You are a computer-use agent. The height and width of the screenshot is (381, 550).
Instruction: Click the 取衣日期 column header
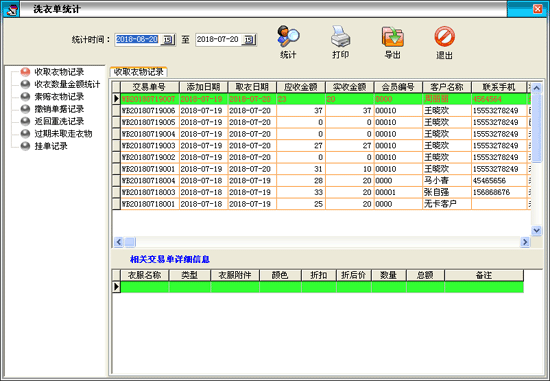pos(252,87)
